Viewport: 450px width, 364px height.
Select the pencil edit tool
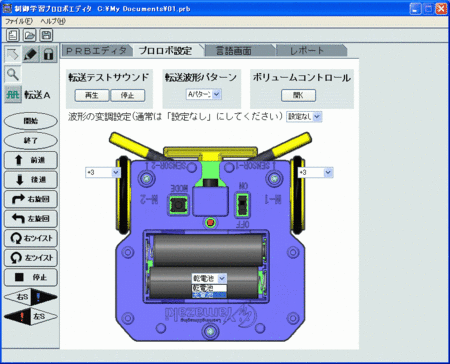[x=31, y=54]
